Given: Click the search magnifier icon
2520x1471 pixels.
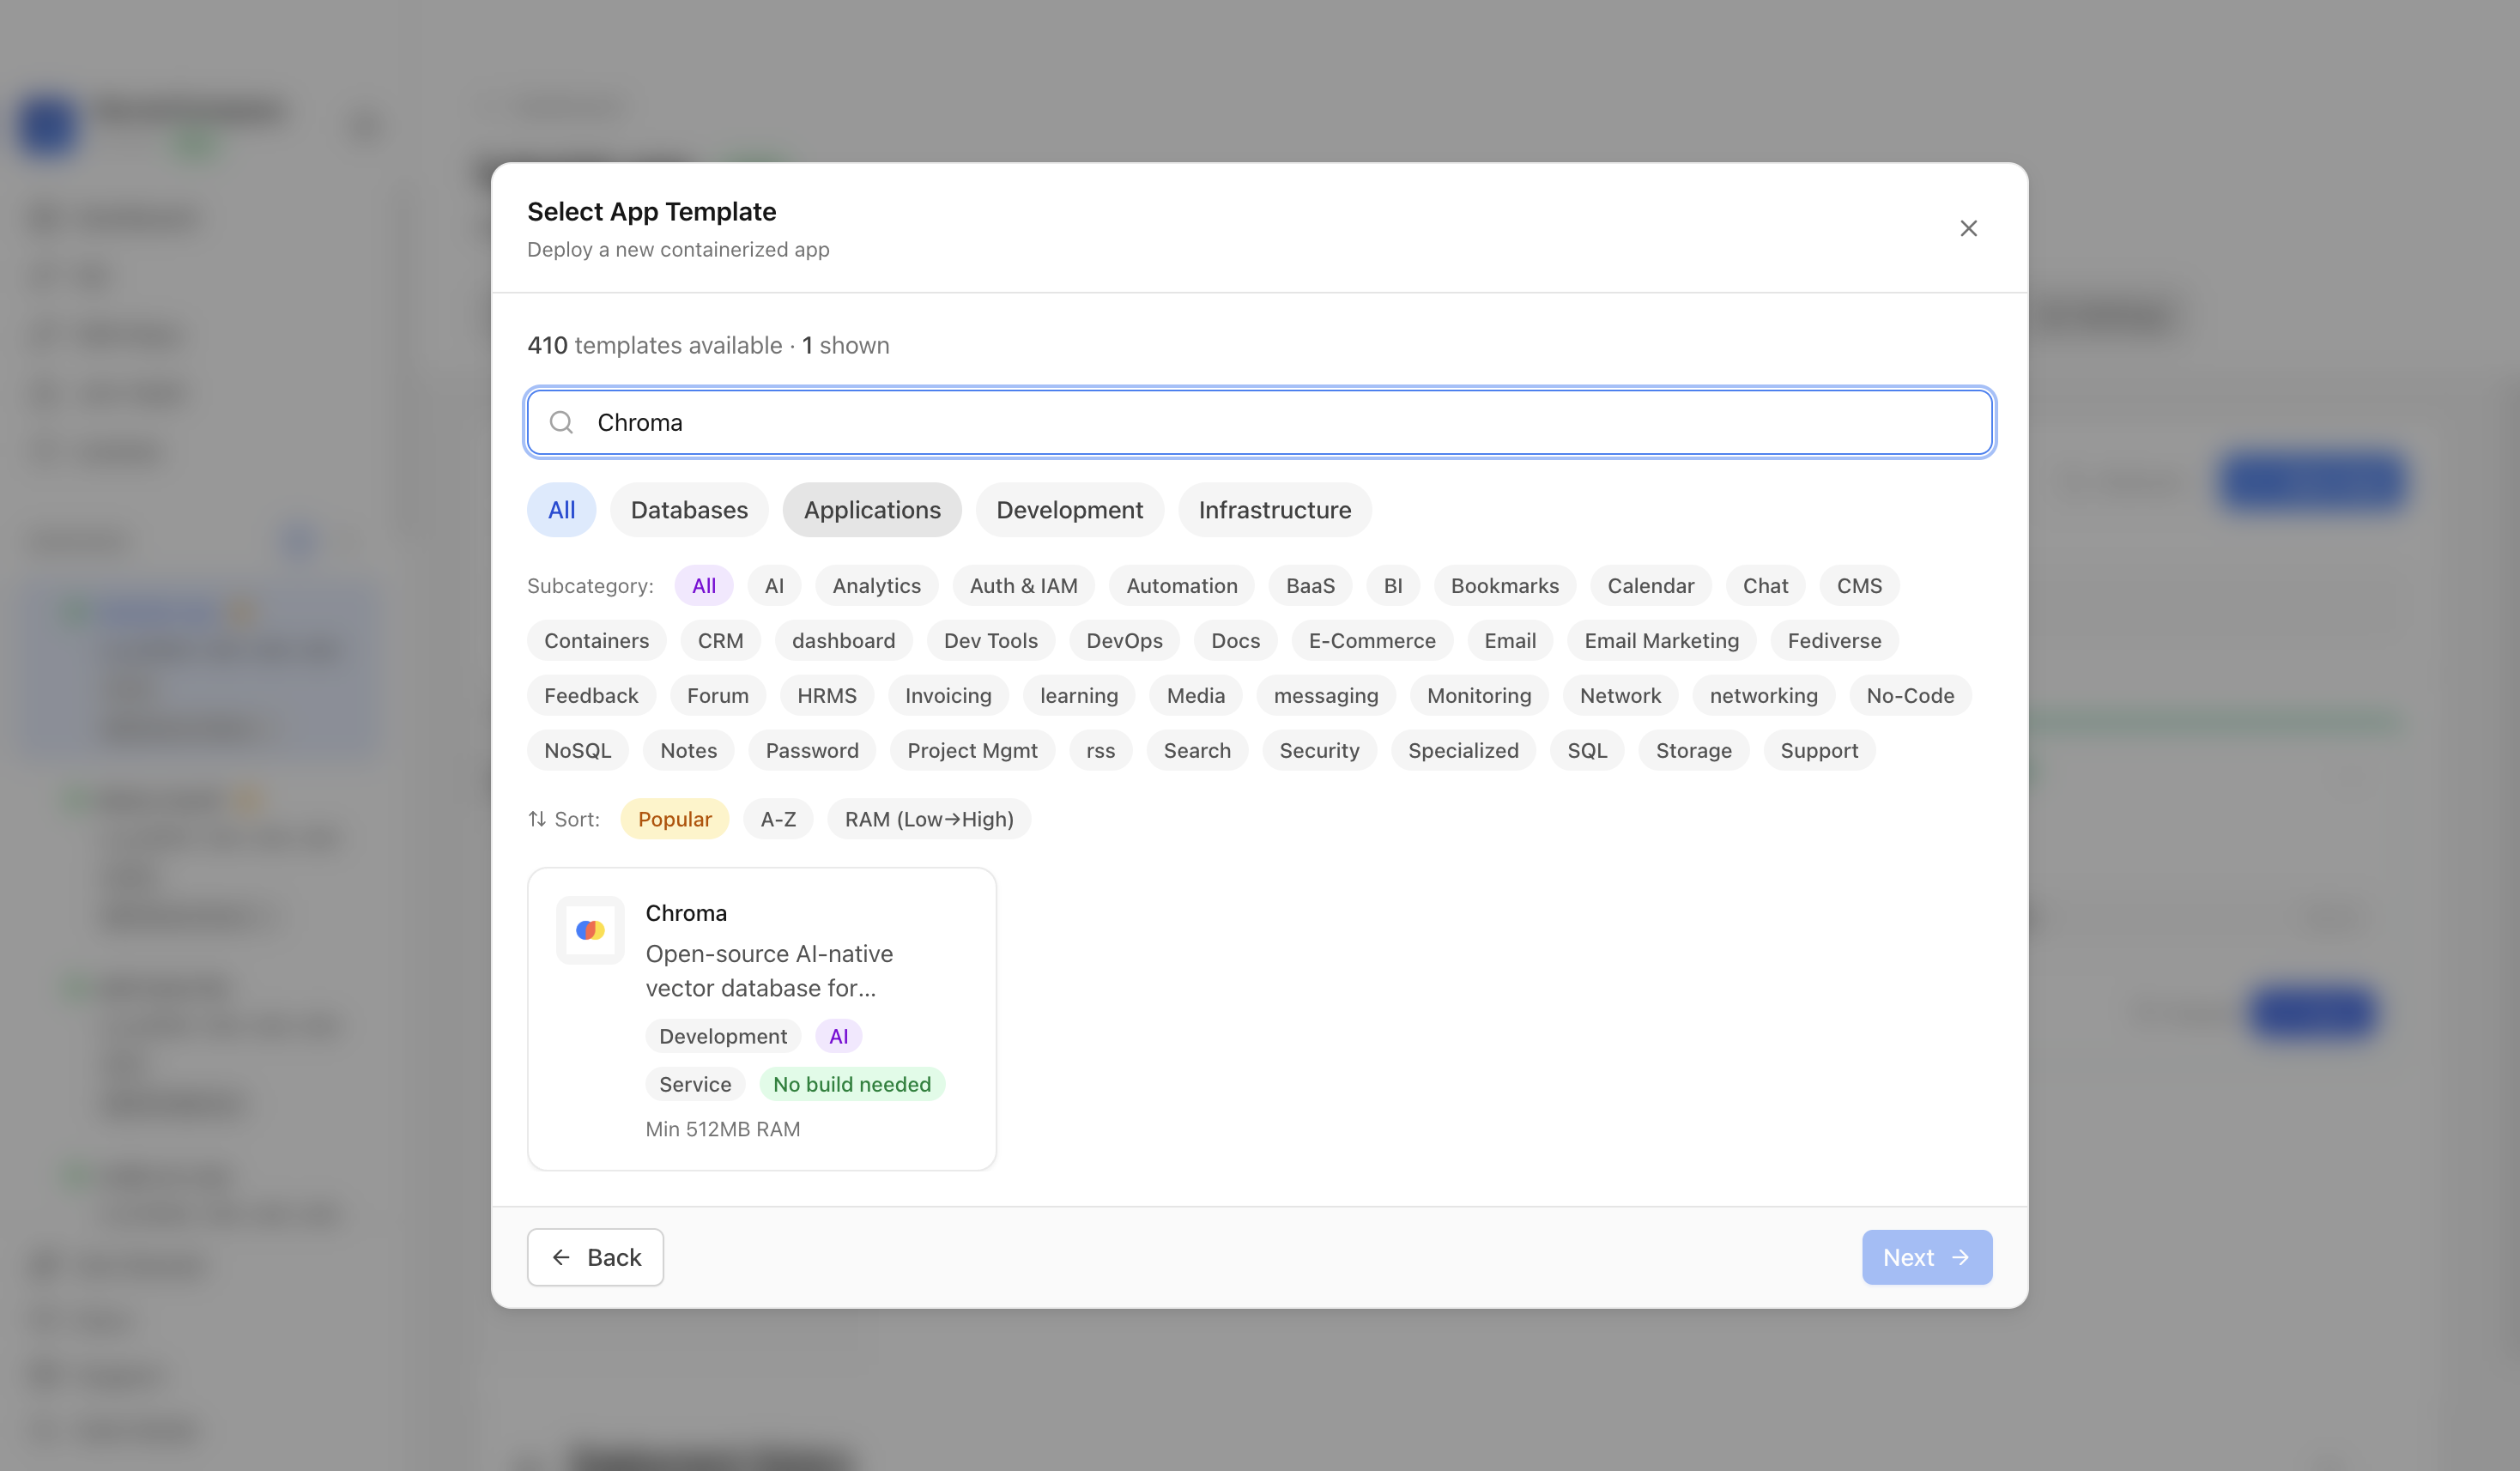Looking at the screenshot, I should [x=562, y=422].
